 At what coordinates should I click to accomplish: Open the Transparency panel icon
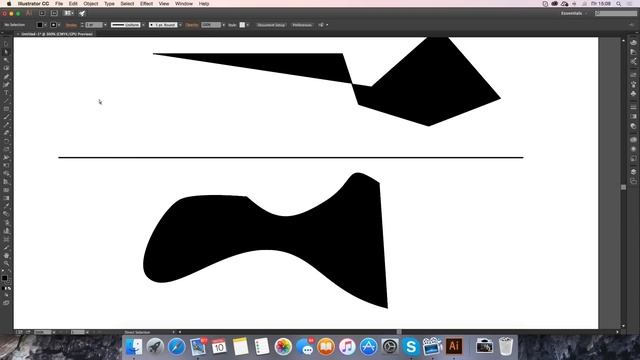[633, 127]
